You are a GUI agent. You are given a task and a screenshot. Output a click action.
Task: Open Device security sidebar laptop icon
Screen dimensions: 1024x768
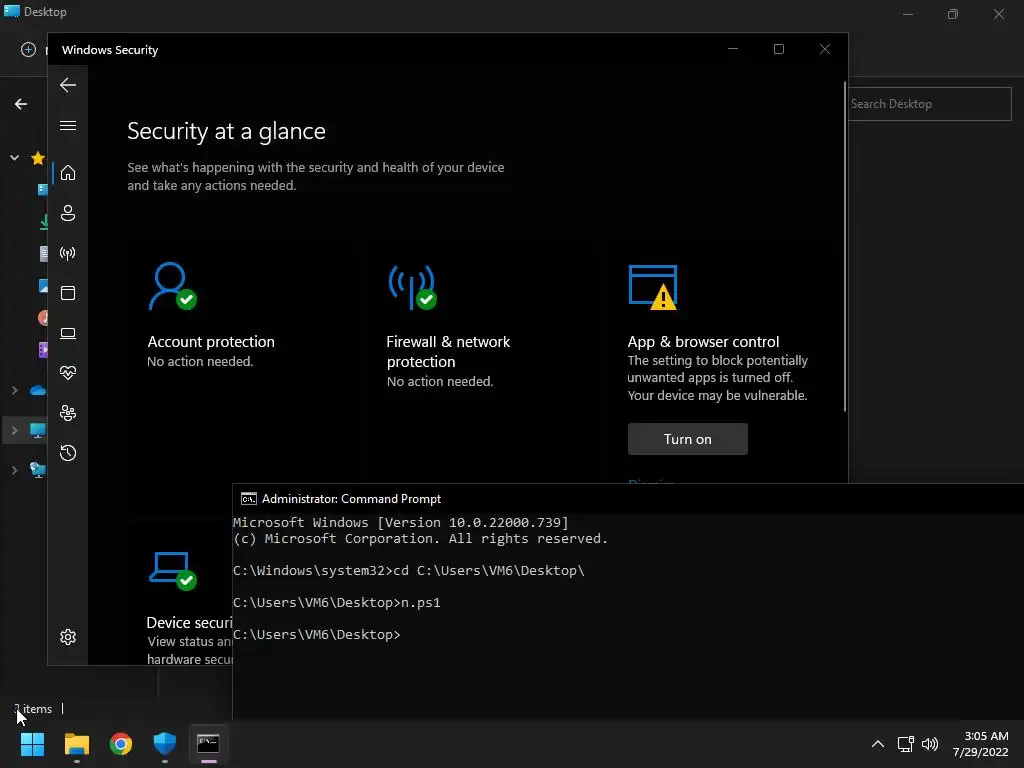(x=68, y=333)
